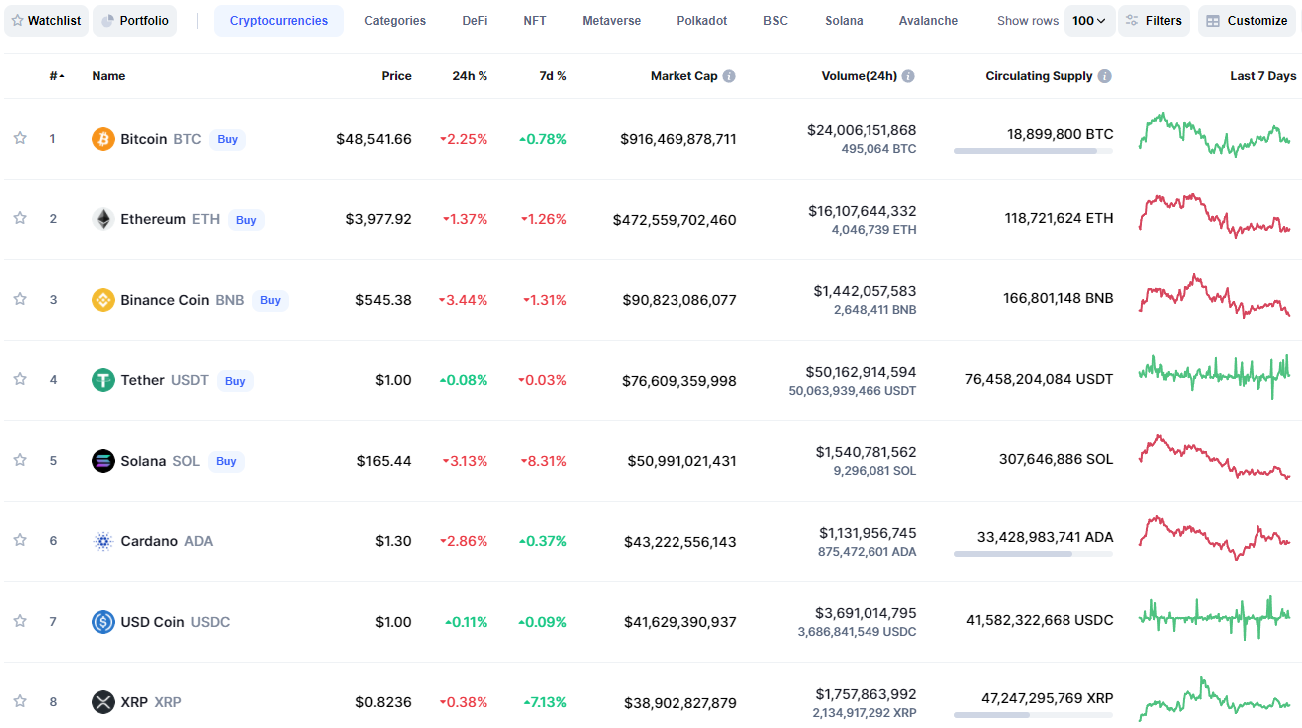Screen dimensions: 1302x728
Task: Open the Portfolio button
Action: (x=135, y=21)
